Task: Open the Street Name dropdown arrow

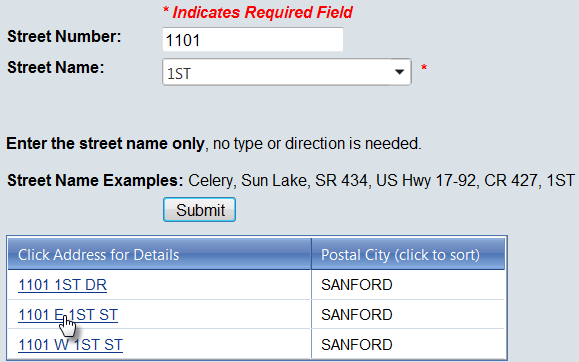Action: pyautogui.click(x=399, y=72)
